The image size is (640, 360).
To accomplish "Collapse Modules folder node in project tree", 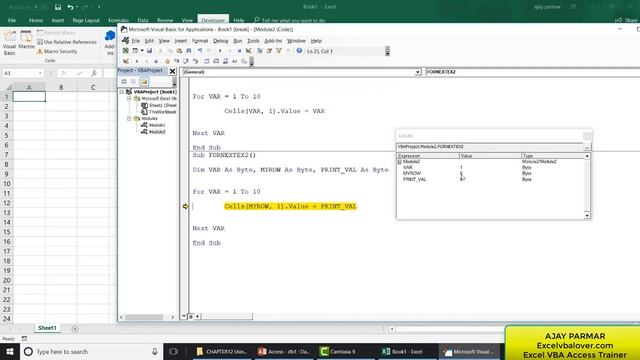I will [x=129, y=118].
